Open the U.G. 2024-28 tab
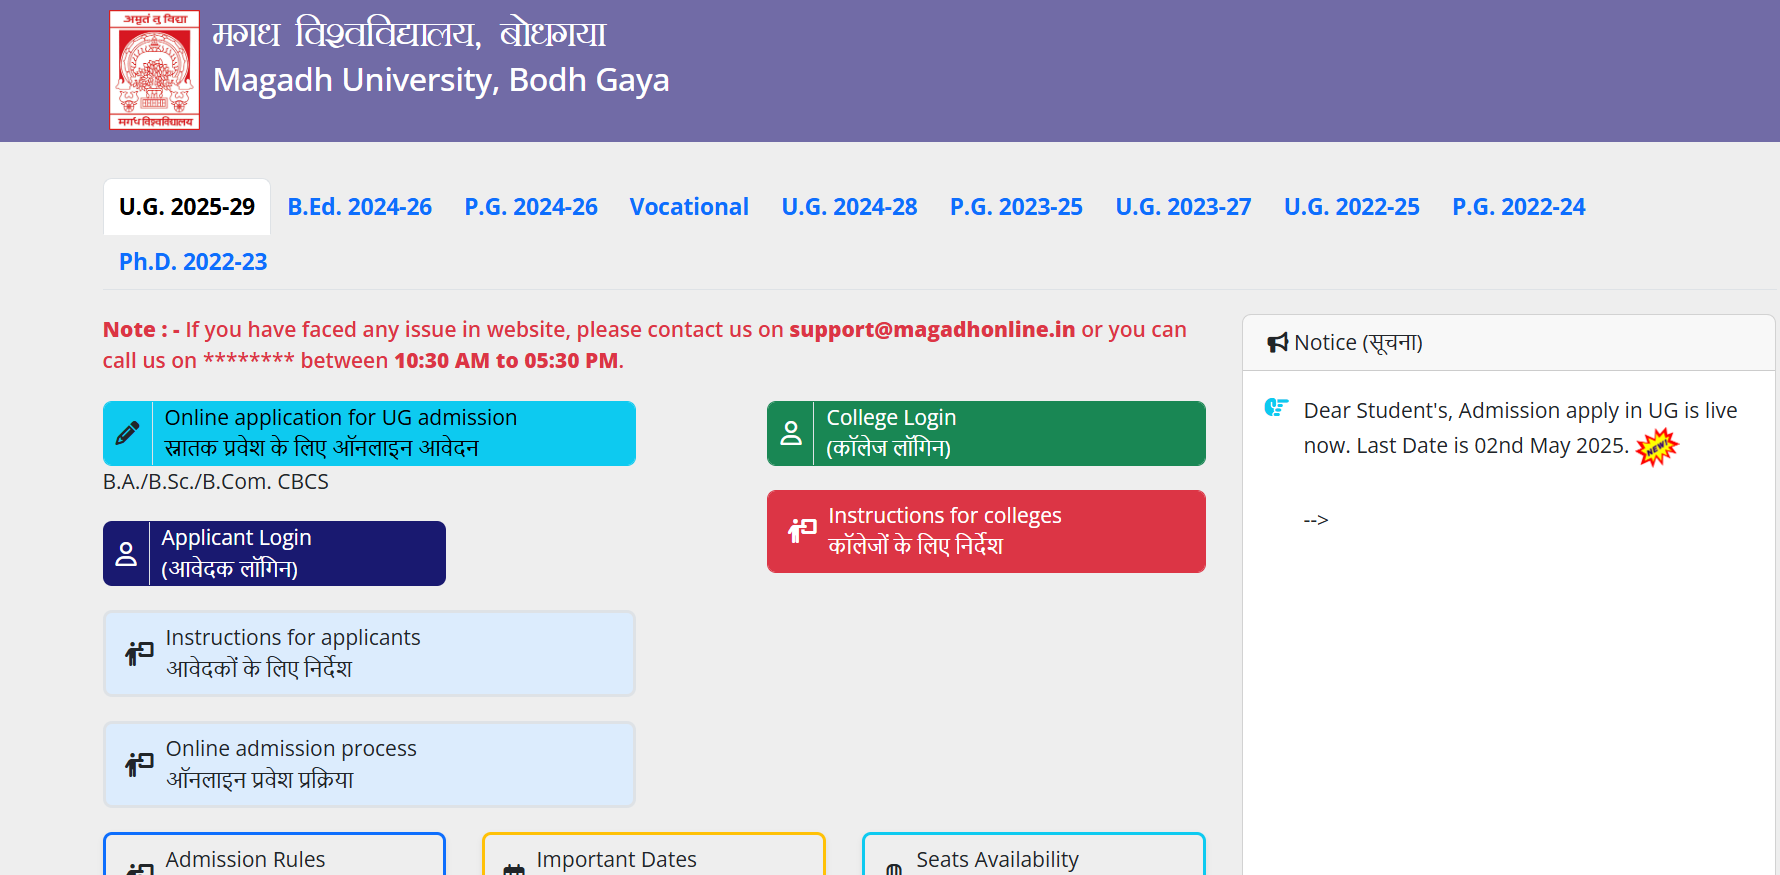This screenshot has width=1780, height=875. [x=849, y=207]
